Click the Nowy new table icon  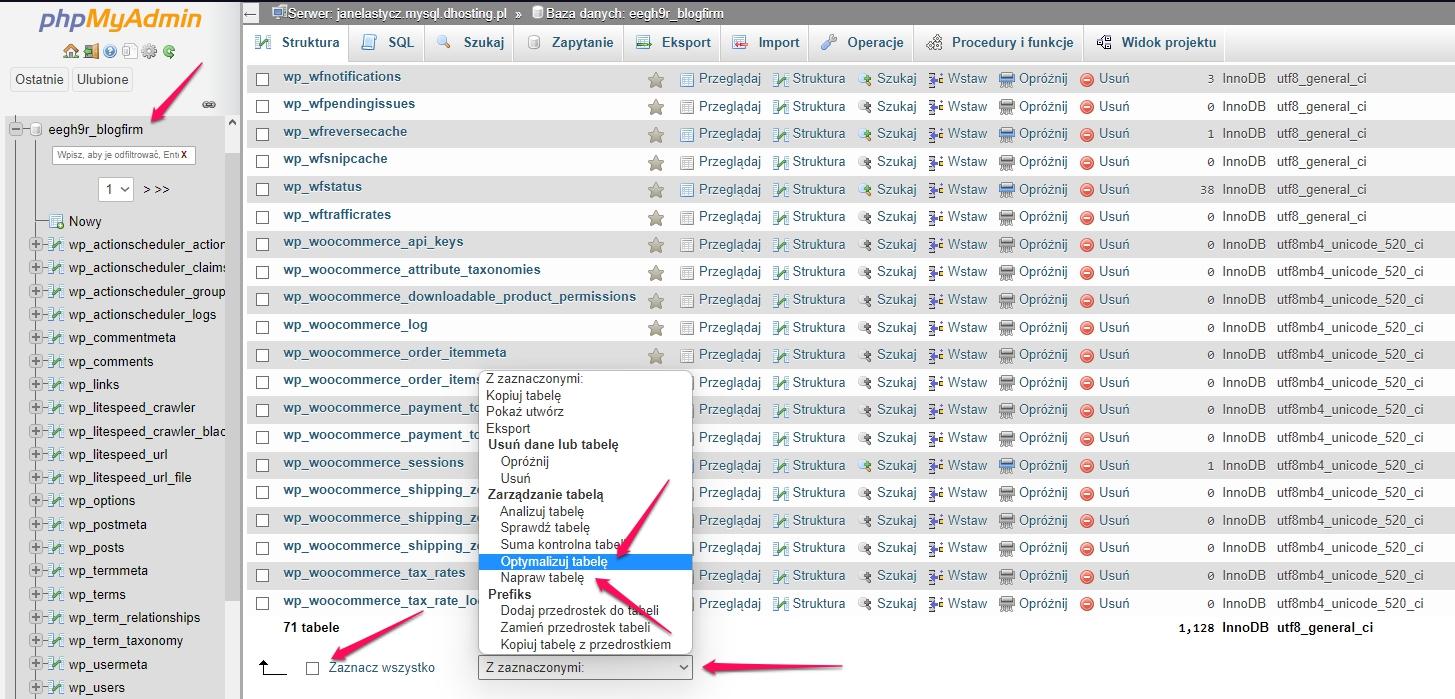57,222
